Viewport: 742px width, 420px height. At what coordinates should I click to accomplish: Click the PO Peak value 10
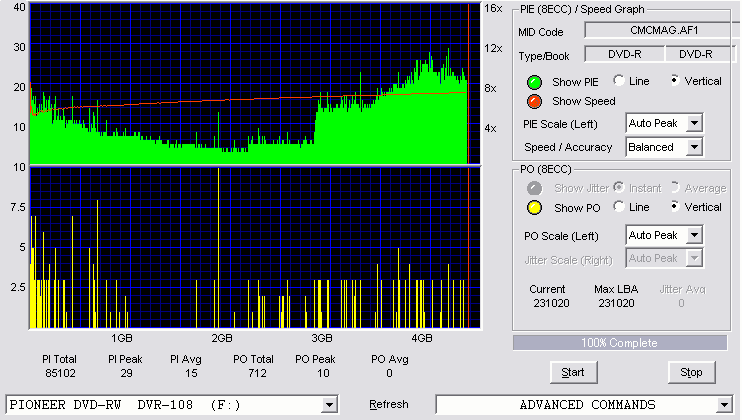point(323,373)
